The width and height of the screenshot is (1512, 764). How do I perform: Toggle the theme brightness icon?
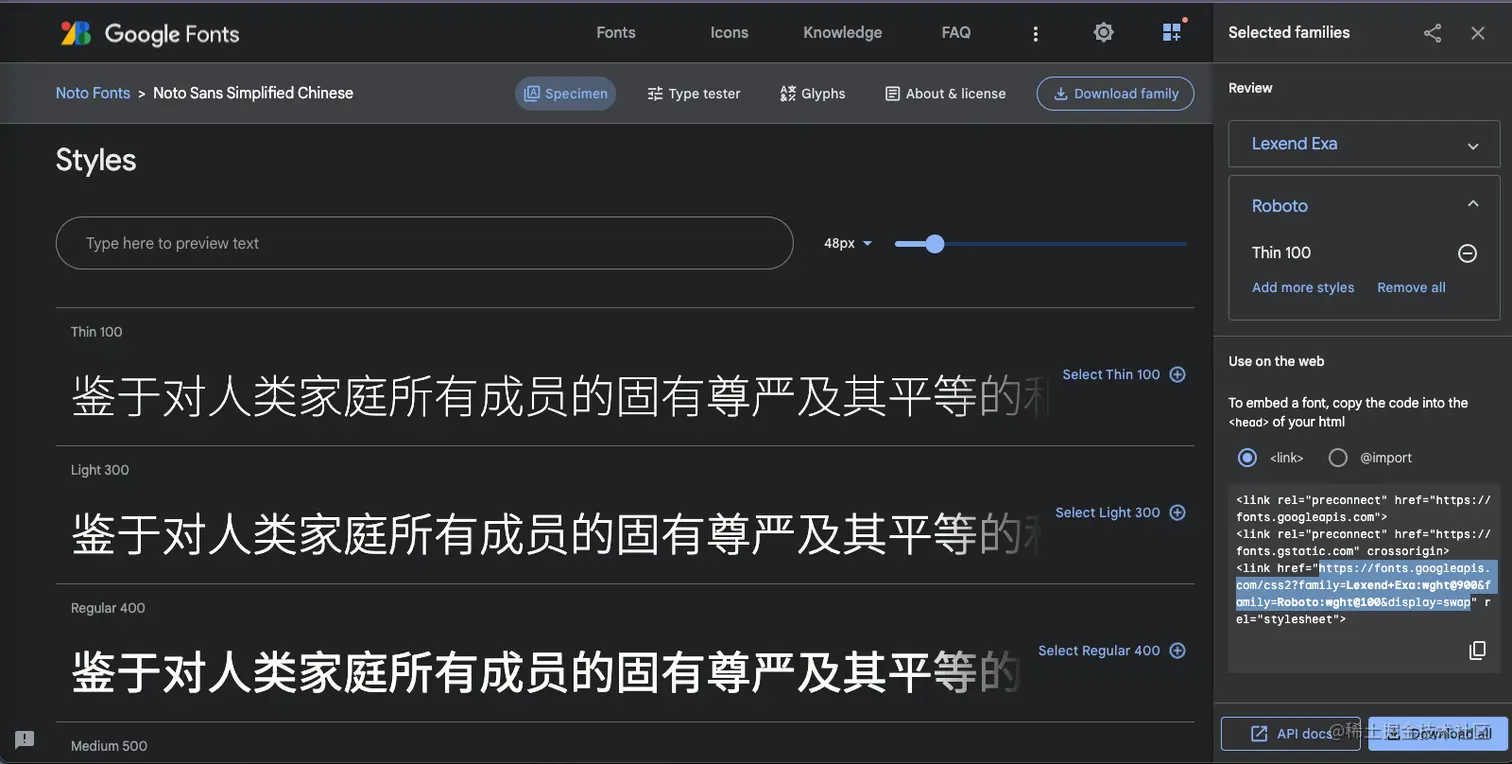(1103, 33)
